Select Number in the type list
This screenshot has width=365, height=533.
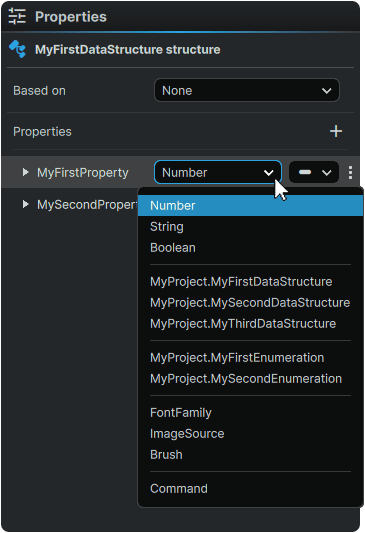[x=250, y=206]
